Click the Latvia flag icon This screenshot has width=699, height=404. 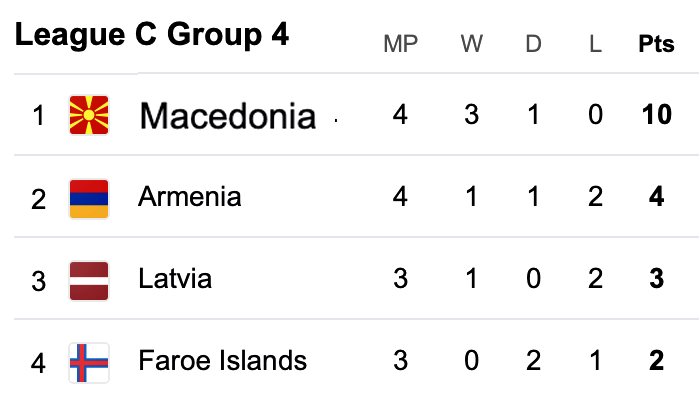(89, 278)
